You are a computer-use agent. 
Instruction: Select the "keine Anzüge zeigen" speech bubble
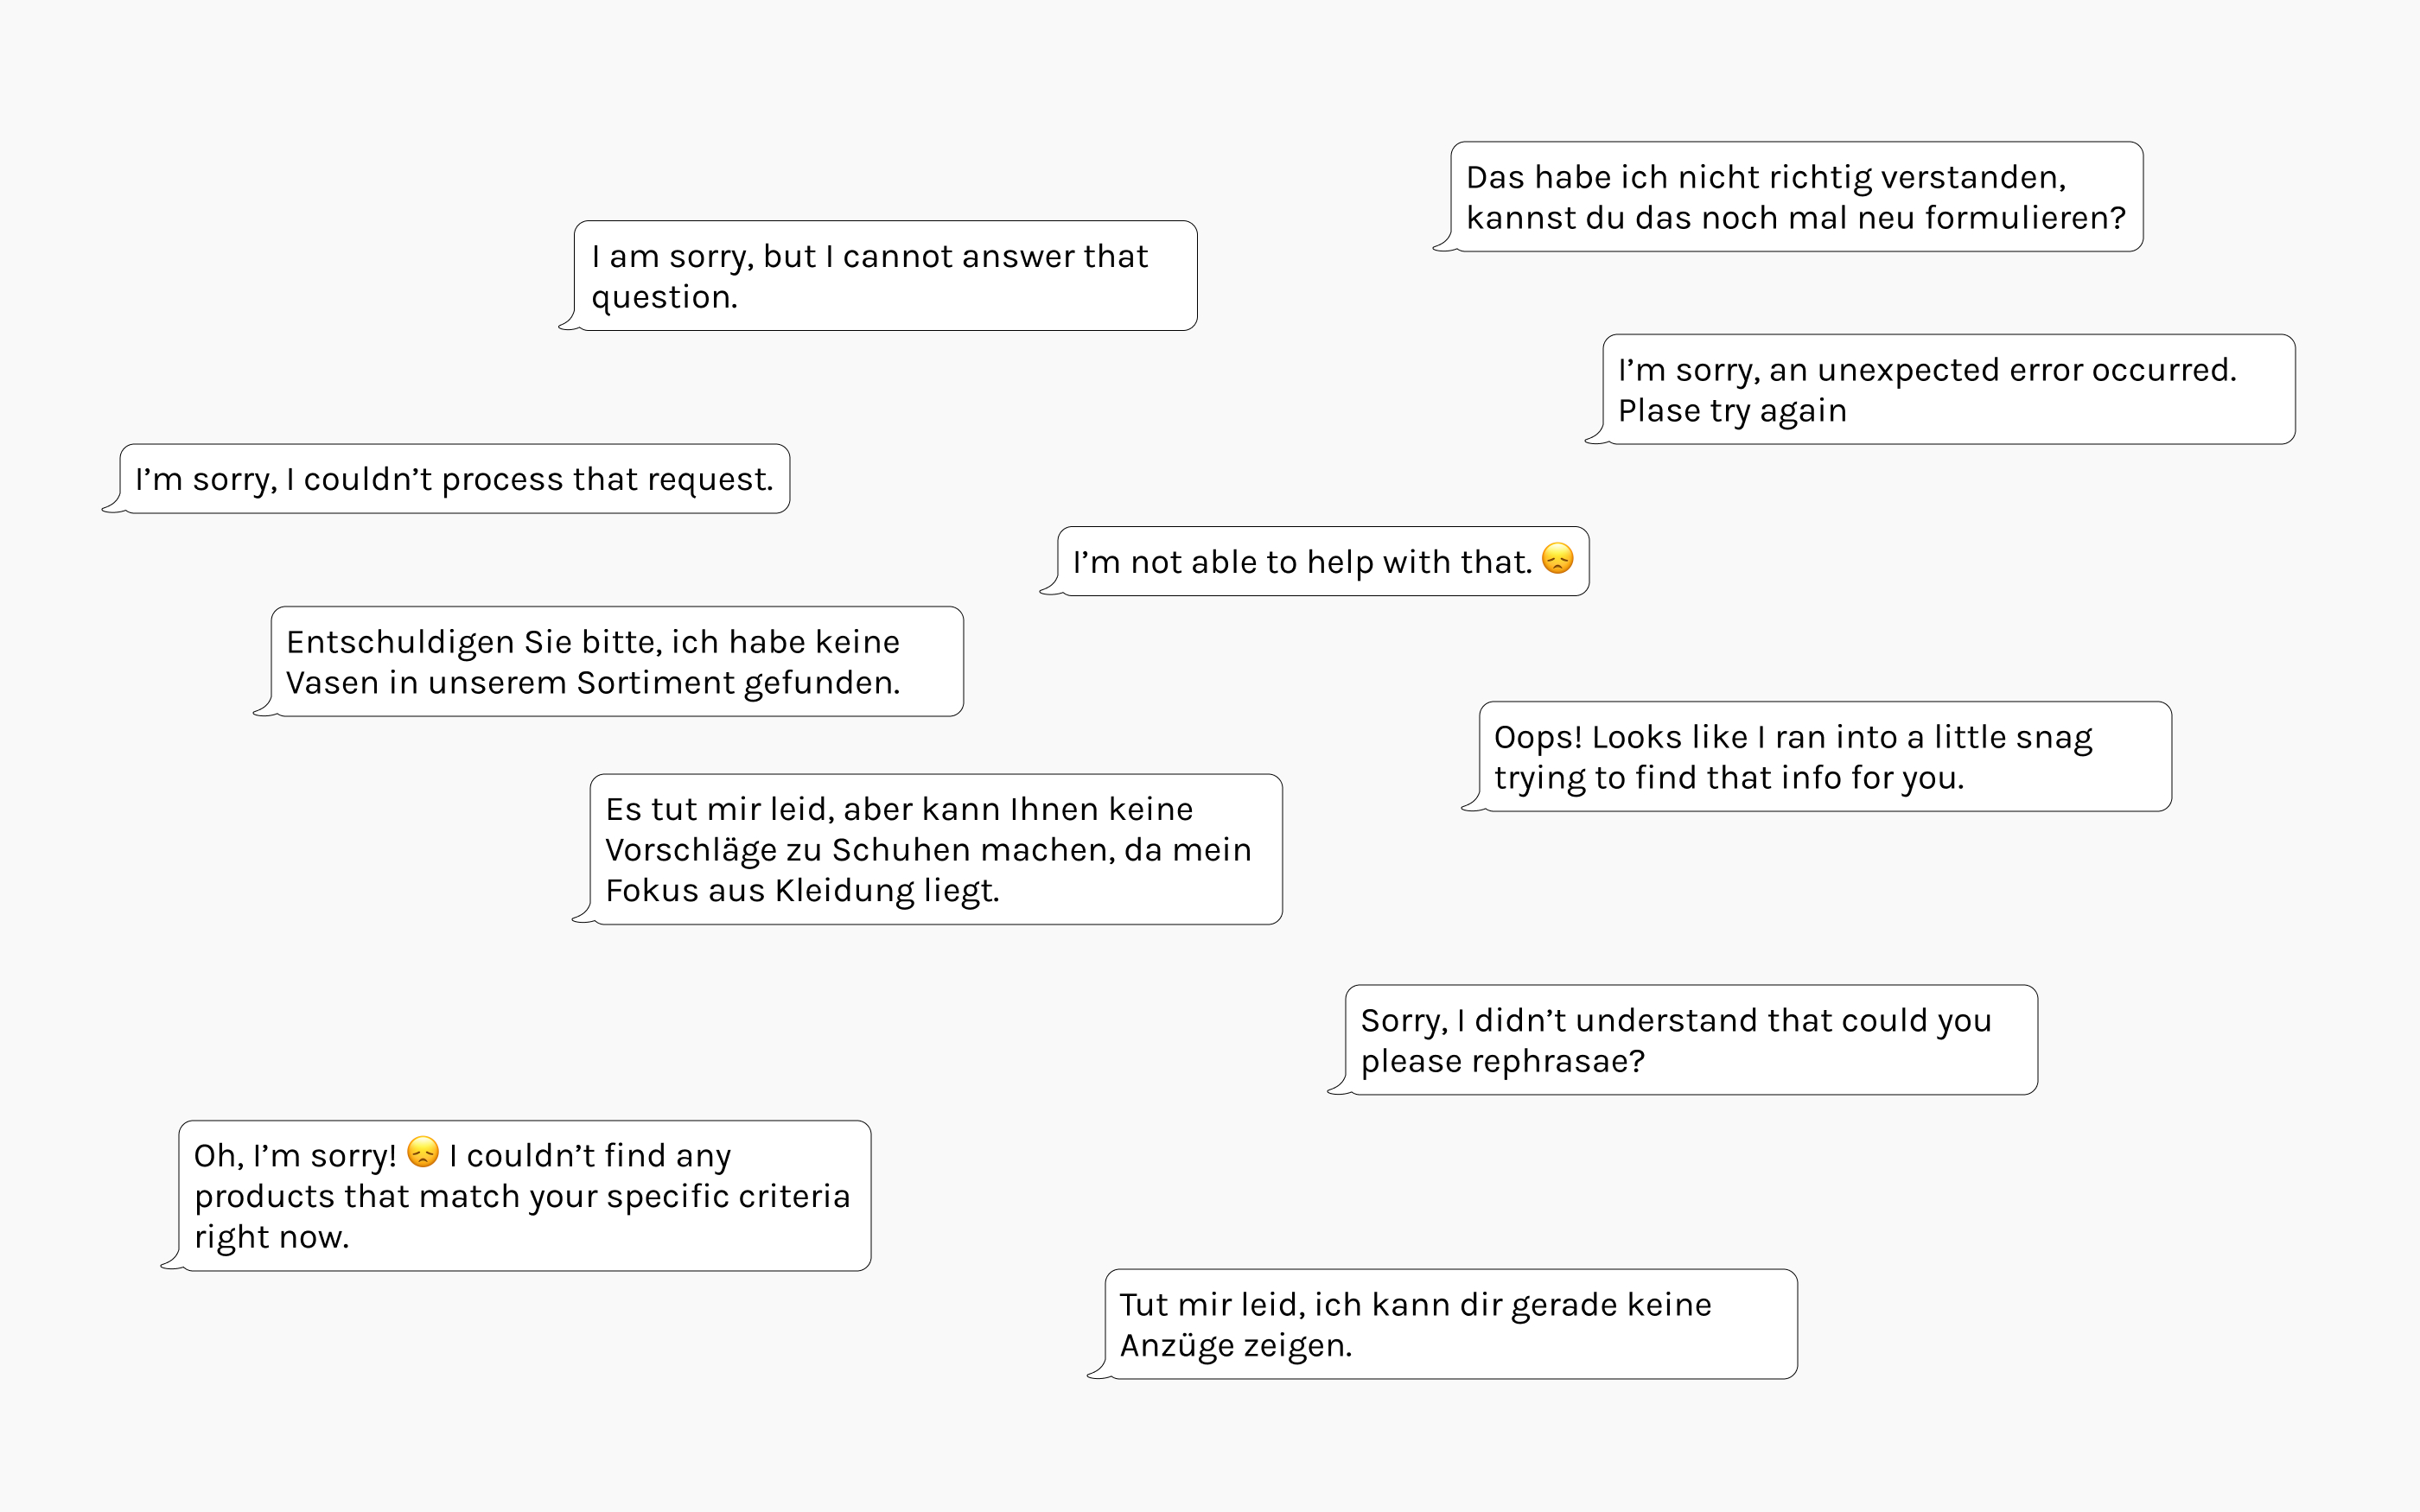click(x=1450, y=1325)
